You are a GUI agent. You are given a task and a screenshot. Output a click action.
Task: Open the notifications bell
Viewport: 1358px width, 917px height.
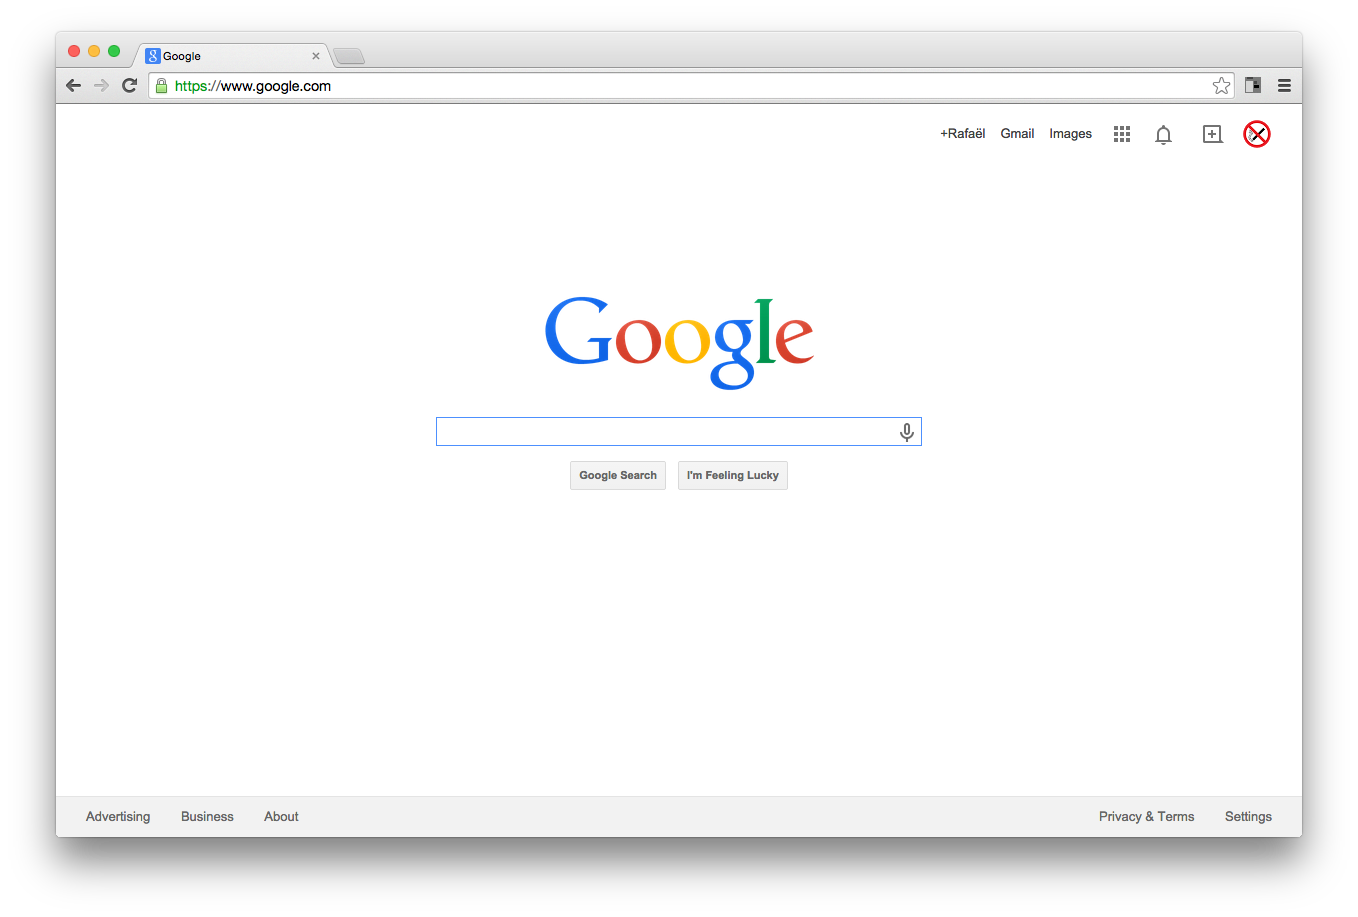tap(1163, 135)
